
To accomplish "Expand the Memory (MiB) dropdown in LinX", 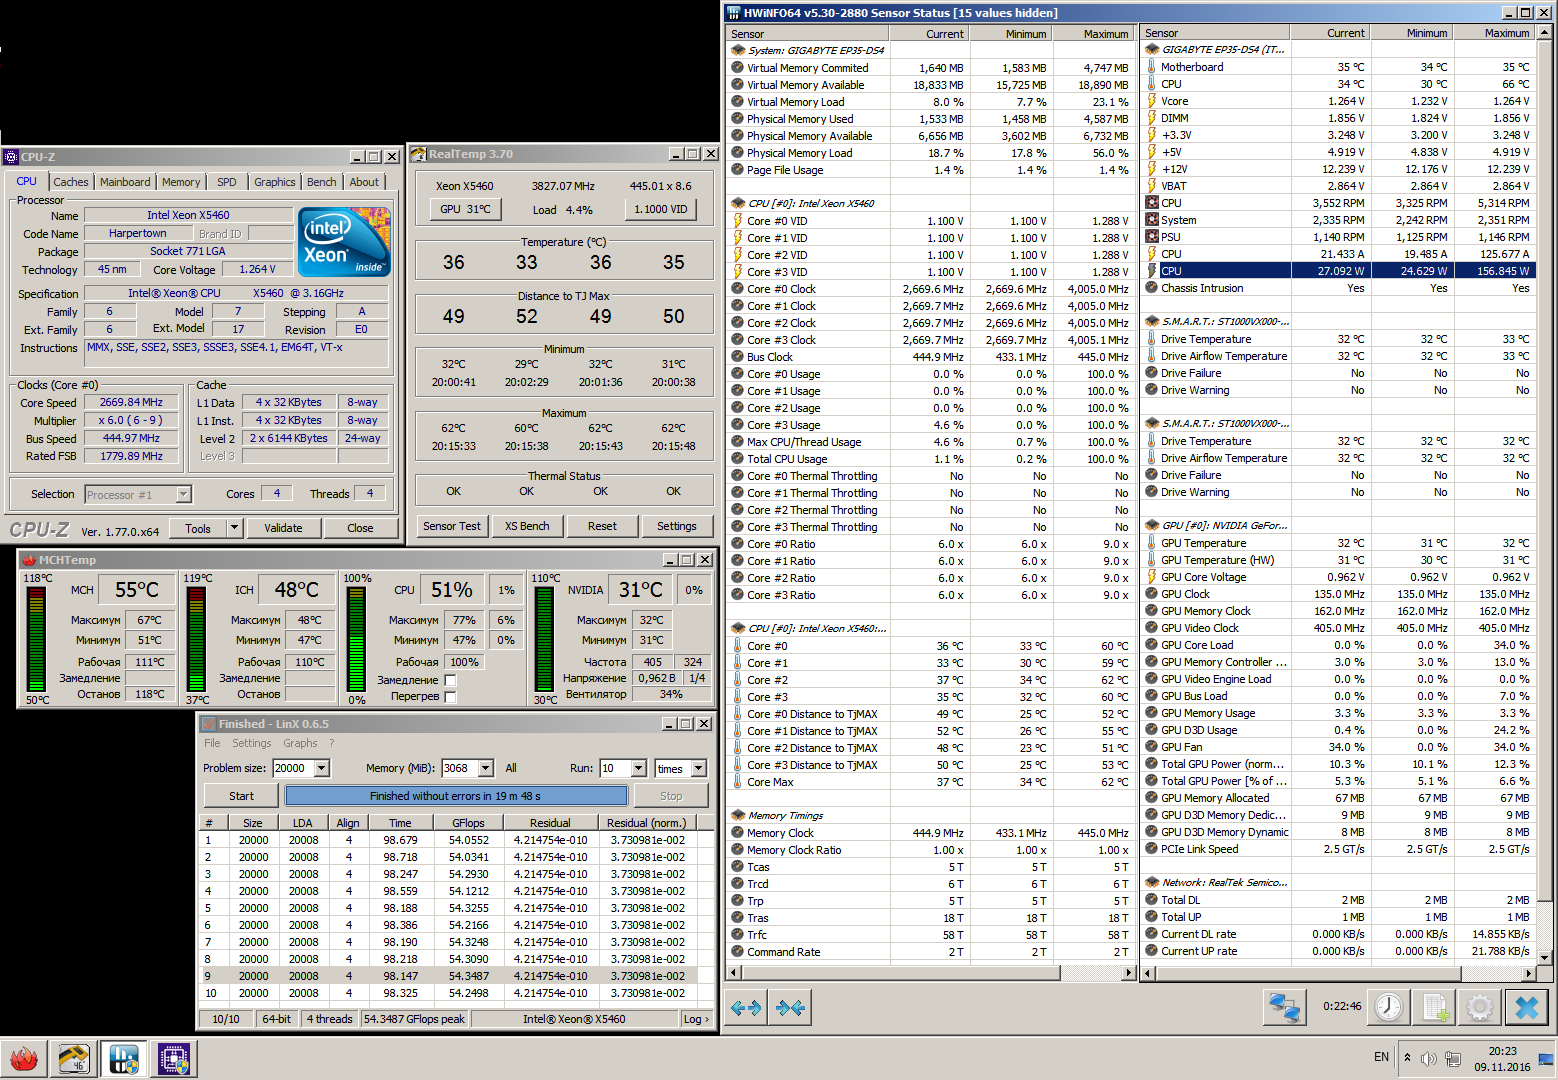I will pyautogui.click(x=486, y=768).
